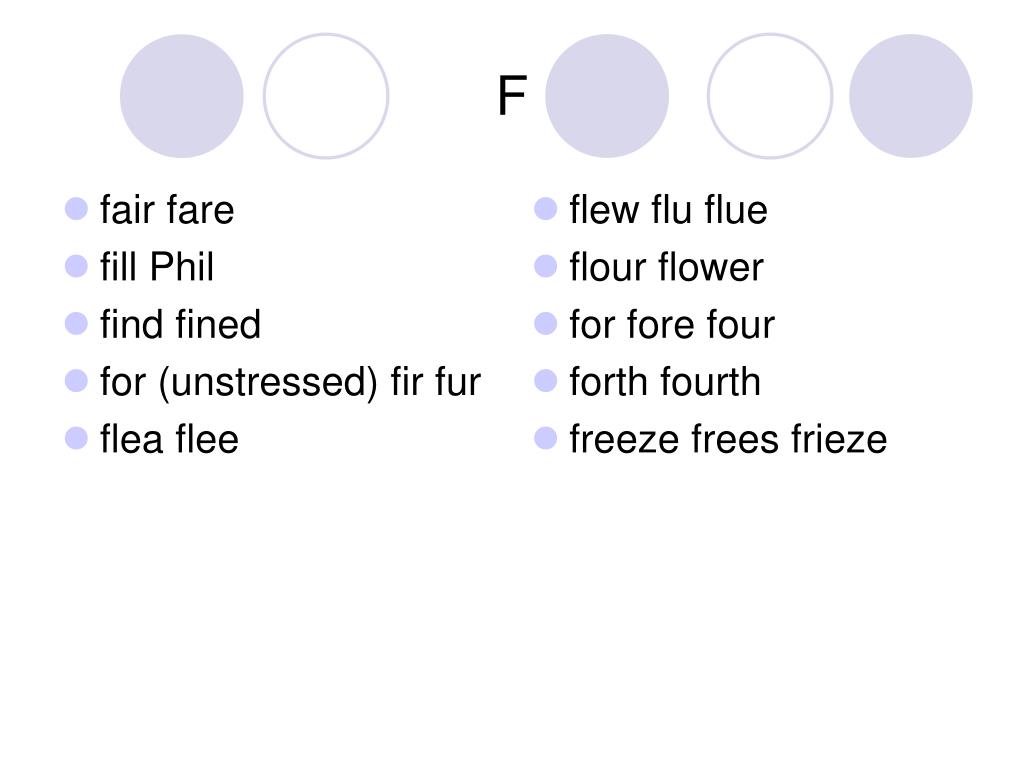Click the find fined text
This screenshot has height=768, width=1024.
point(180,324)
